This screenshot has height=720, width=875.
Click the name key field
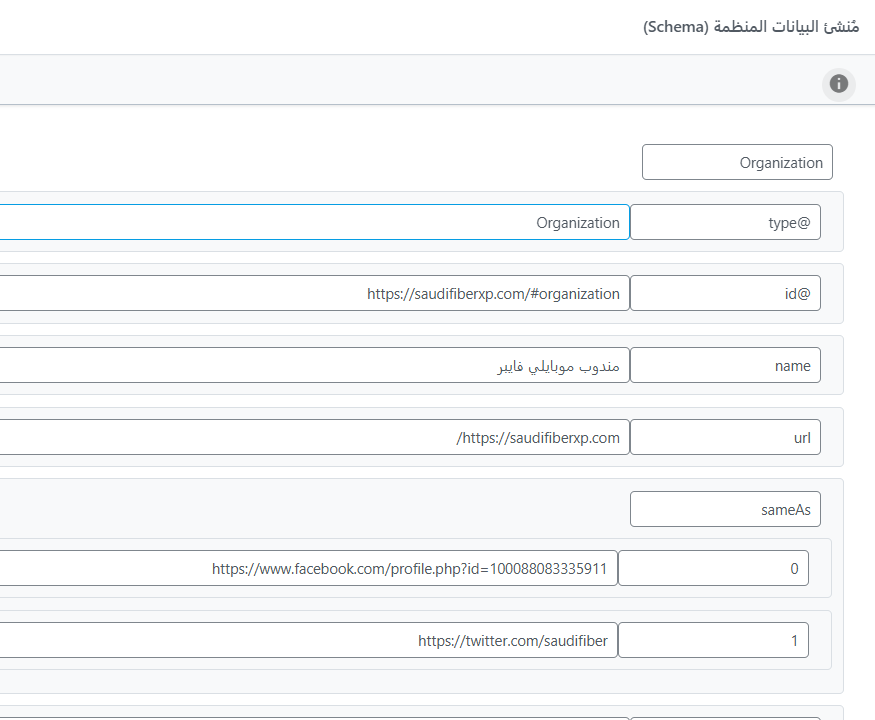[725, 366]
